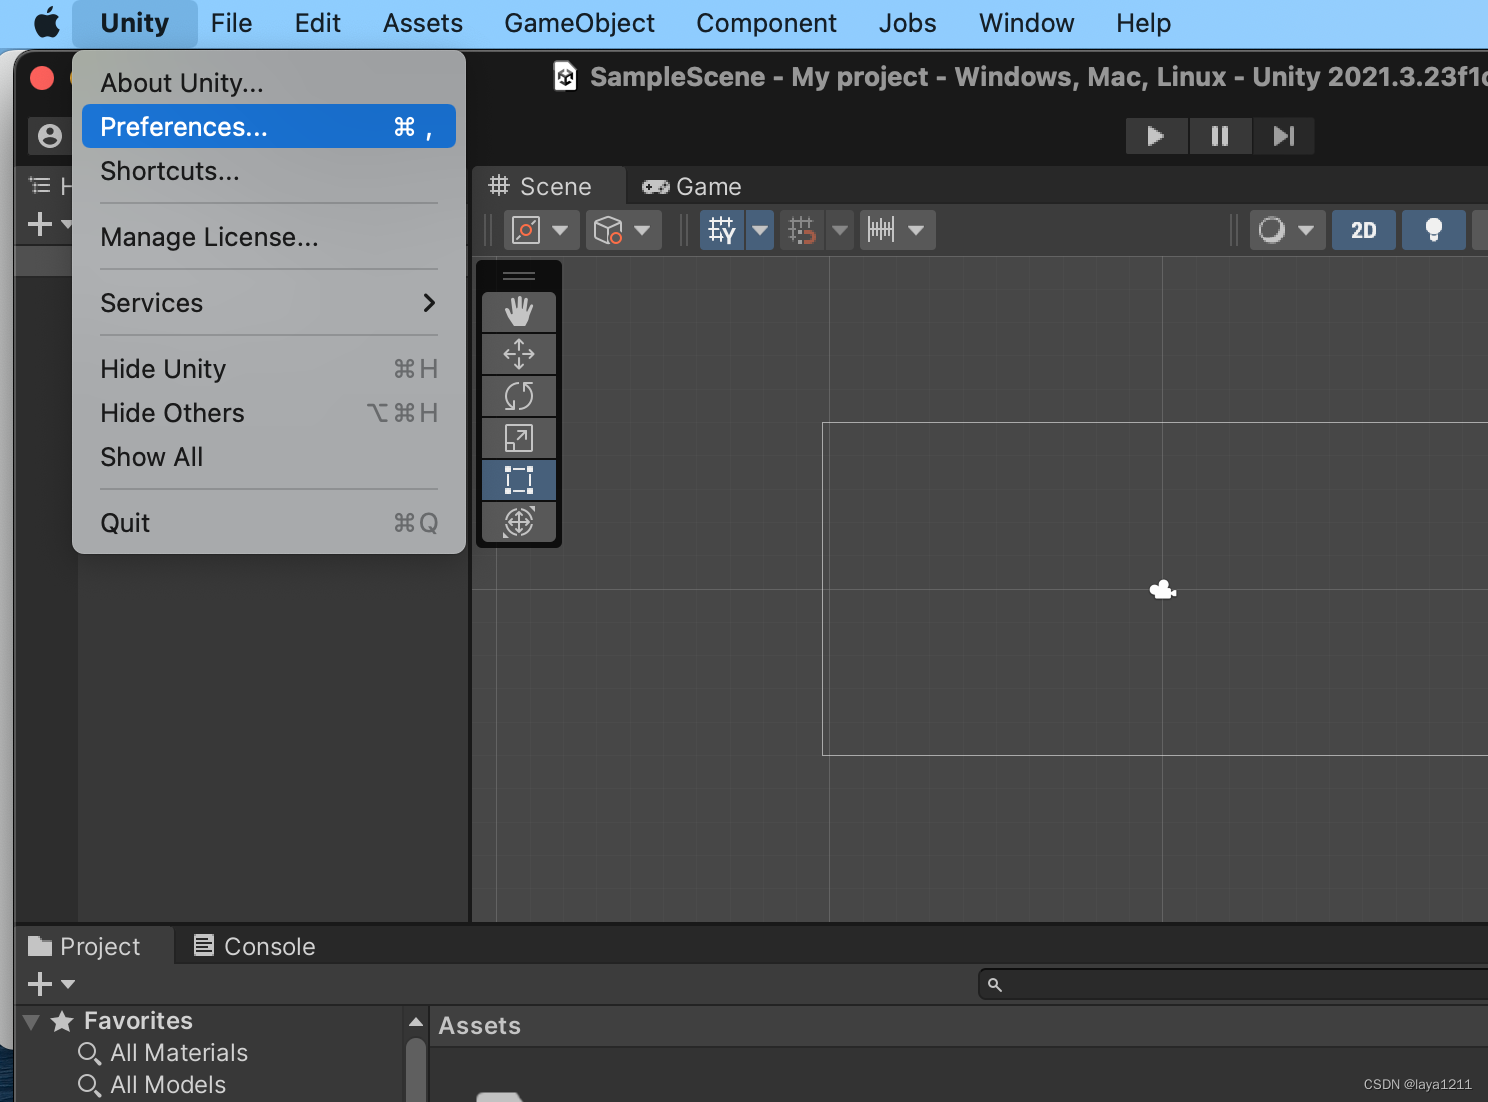Switch to the Scene tab
This screenshot has height=1102, width=1488.
(549, 187)
